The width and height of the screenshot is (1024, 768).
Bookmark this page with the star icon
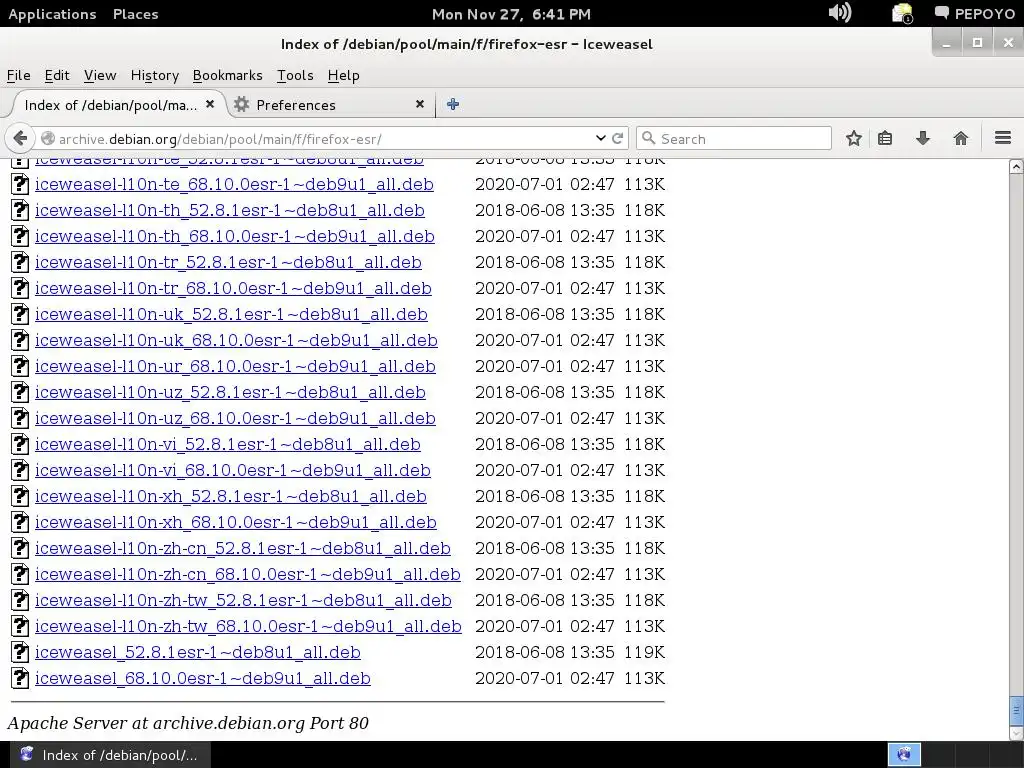coord(854,138)
